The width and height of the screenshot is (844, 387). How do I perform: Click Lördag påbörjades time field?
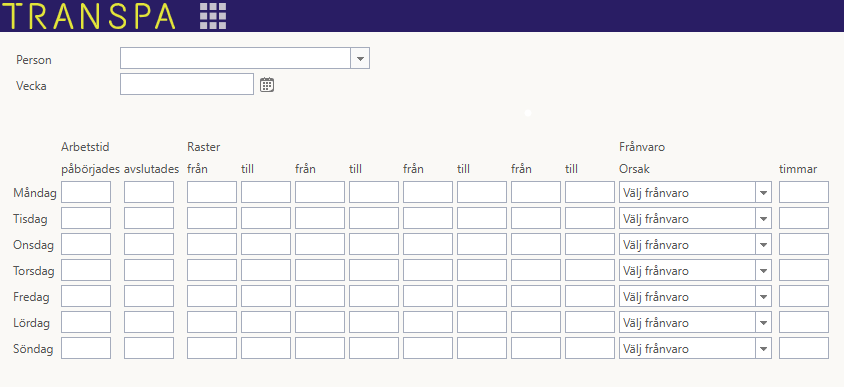click(x=86, y=322)
